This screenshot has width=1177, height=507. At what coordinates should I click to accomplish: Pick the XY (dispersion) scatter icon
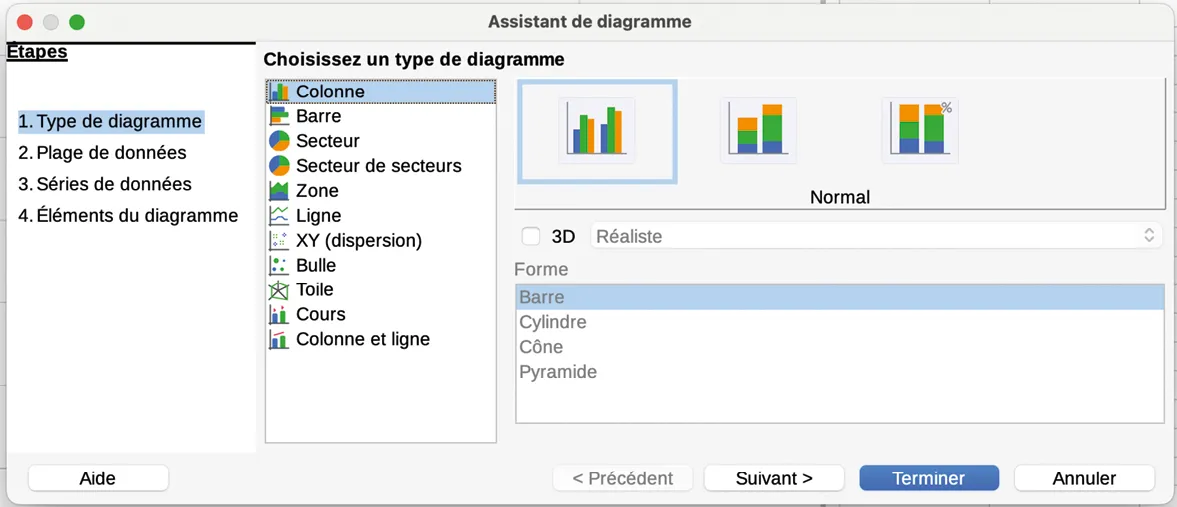279,240
